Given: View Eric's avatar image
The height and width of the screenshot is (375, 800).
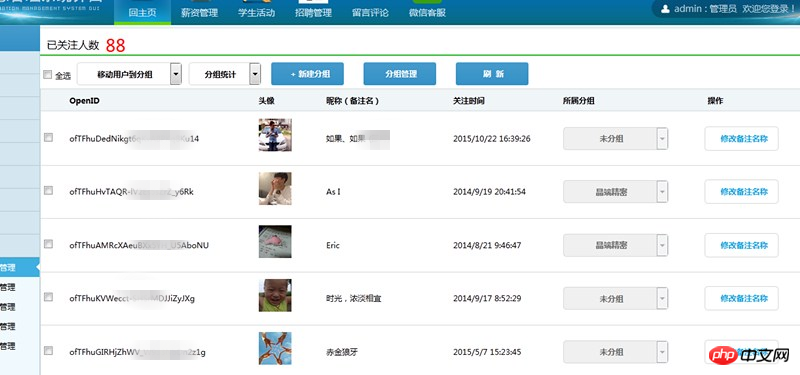Looking at the screenshot, I should pyautogui.click(x=275, y=242).
